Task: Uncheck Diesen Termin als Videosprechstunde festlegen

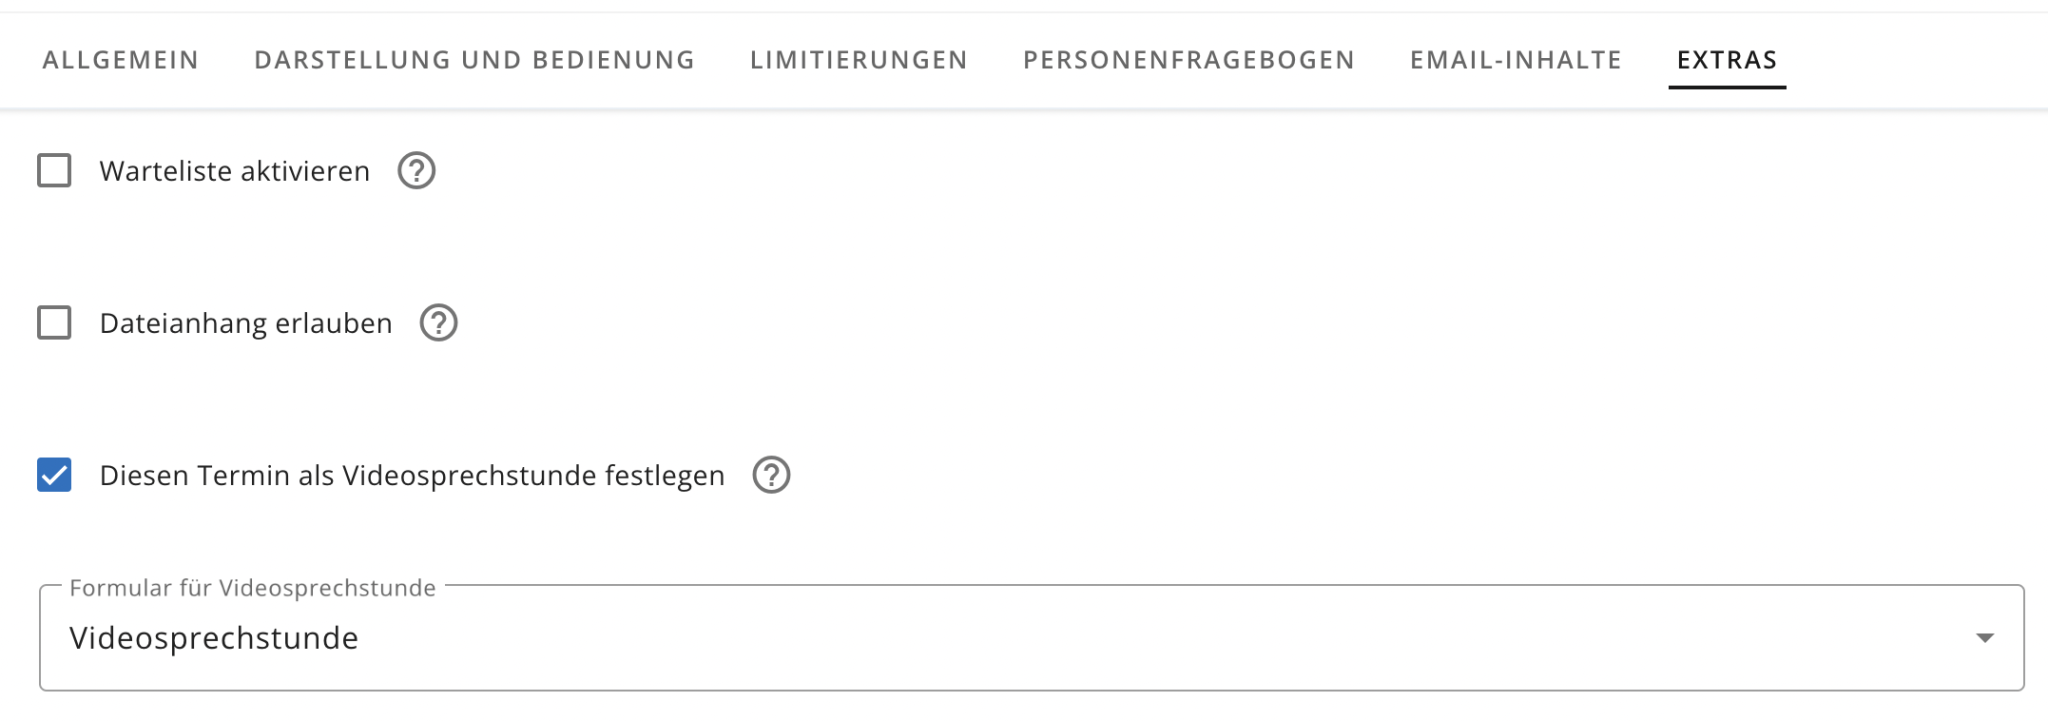Action: click(54, 475)
